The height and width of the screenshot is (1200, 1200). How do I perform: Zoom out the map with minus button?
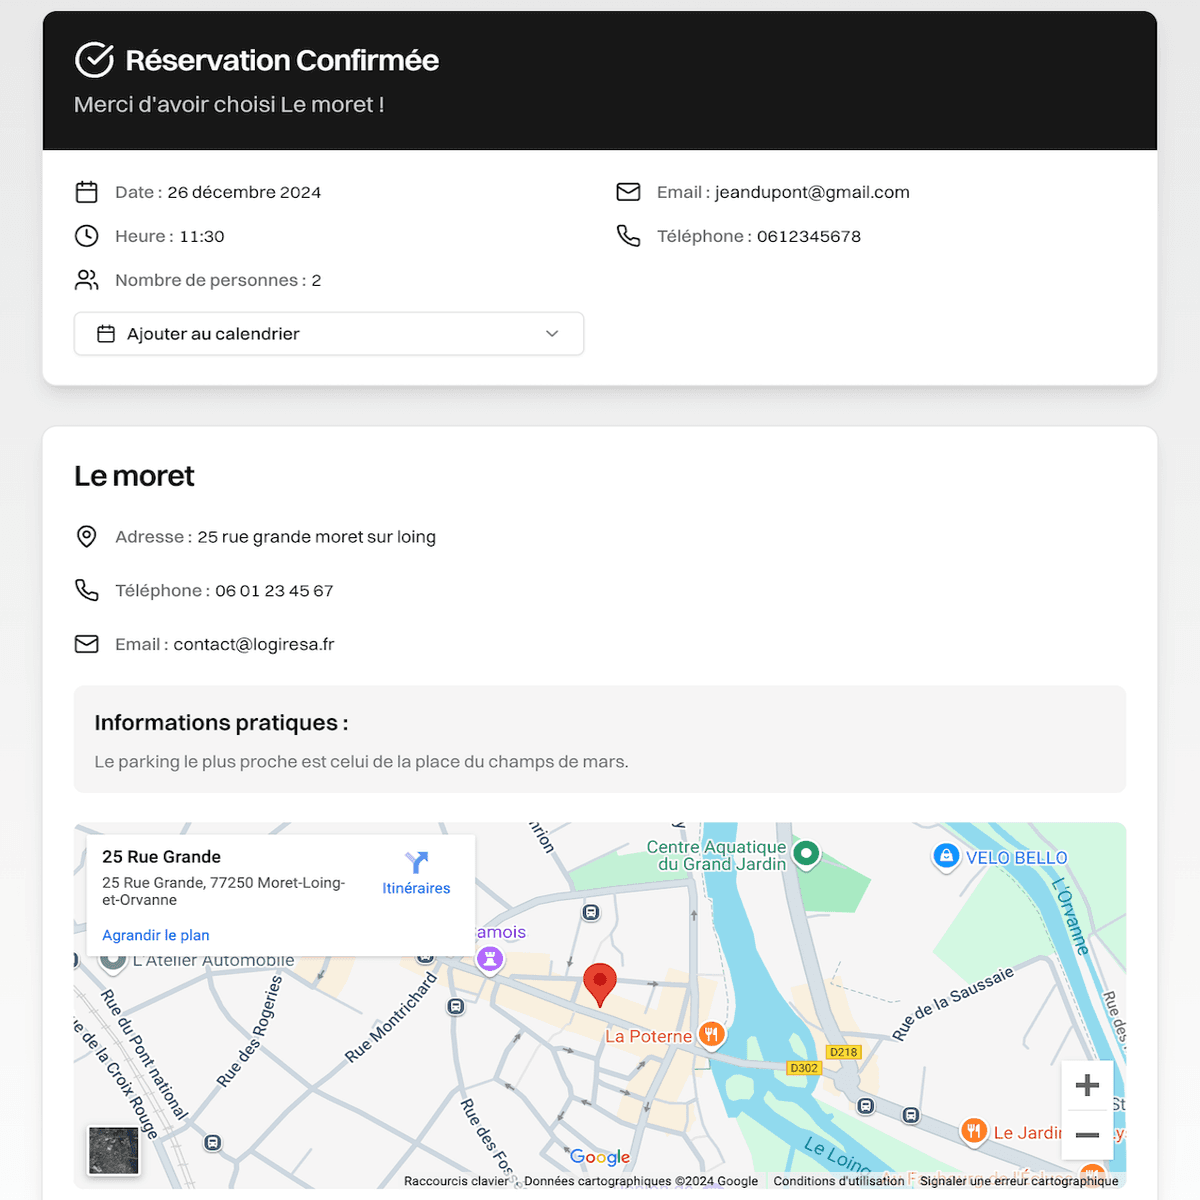pyautogui.click(x=1087, y=1135)
